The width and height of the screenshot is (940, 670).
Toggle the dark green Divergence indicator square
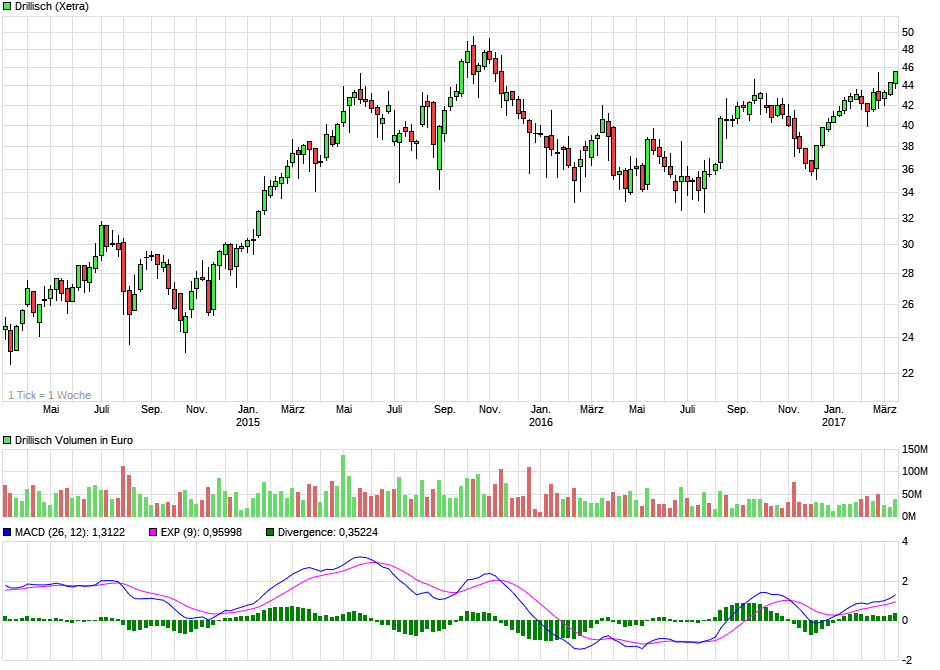[x=268, y=533]
